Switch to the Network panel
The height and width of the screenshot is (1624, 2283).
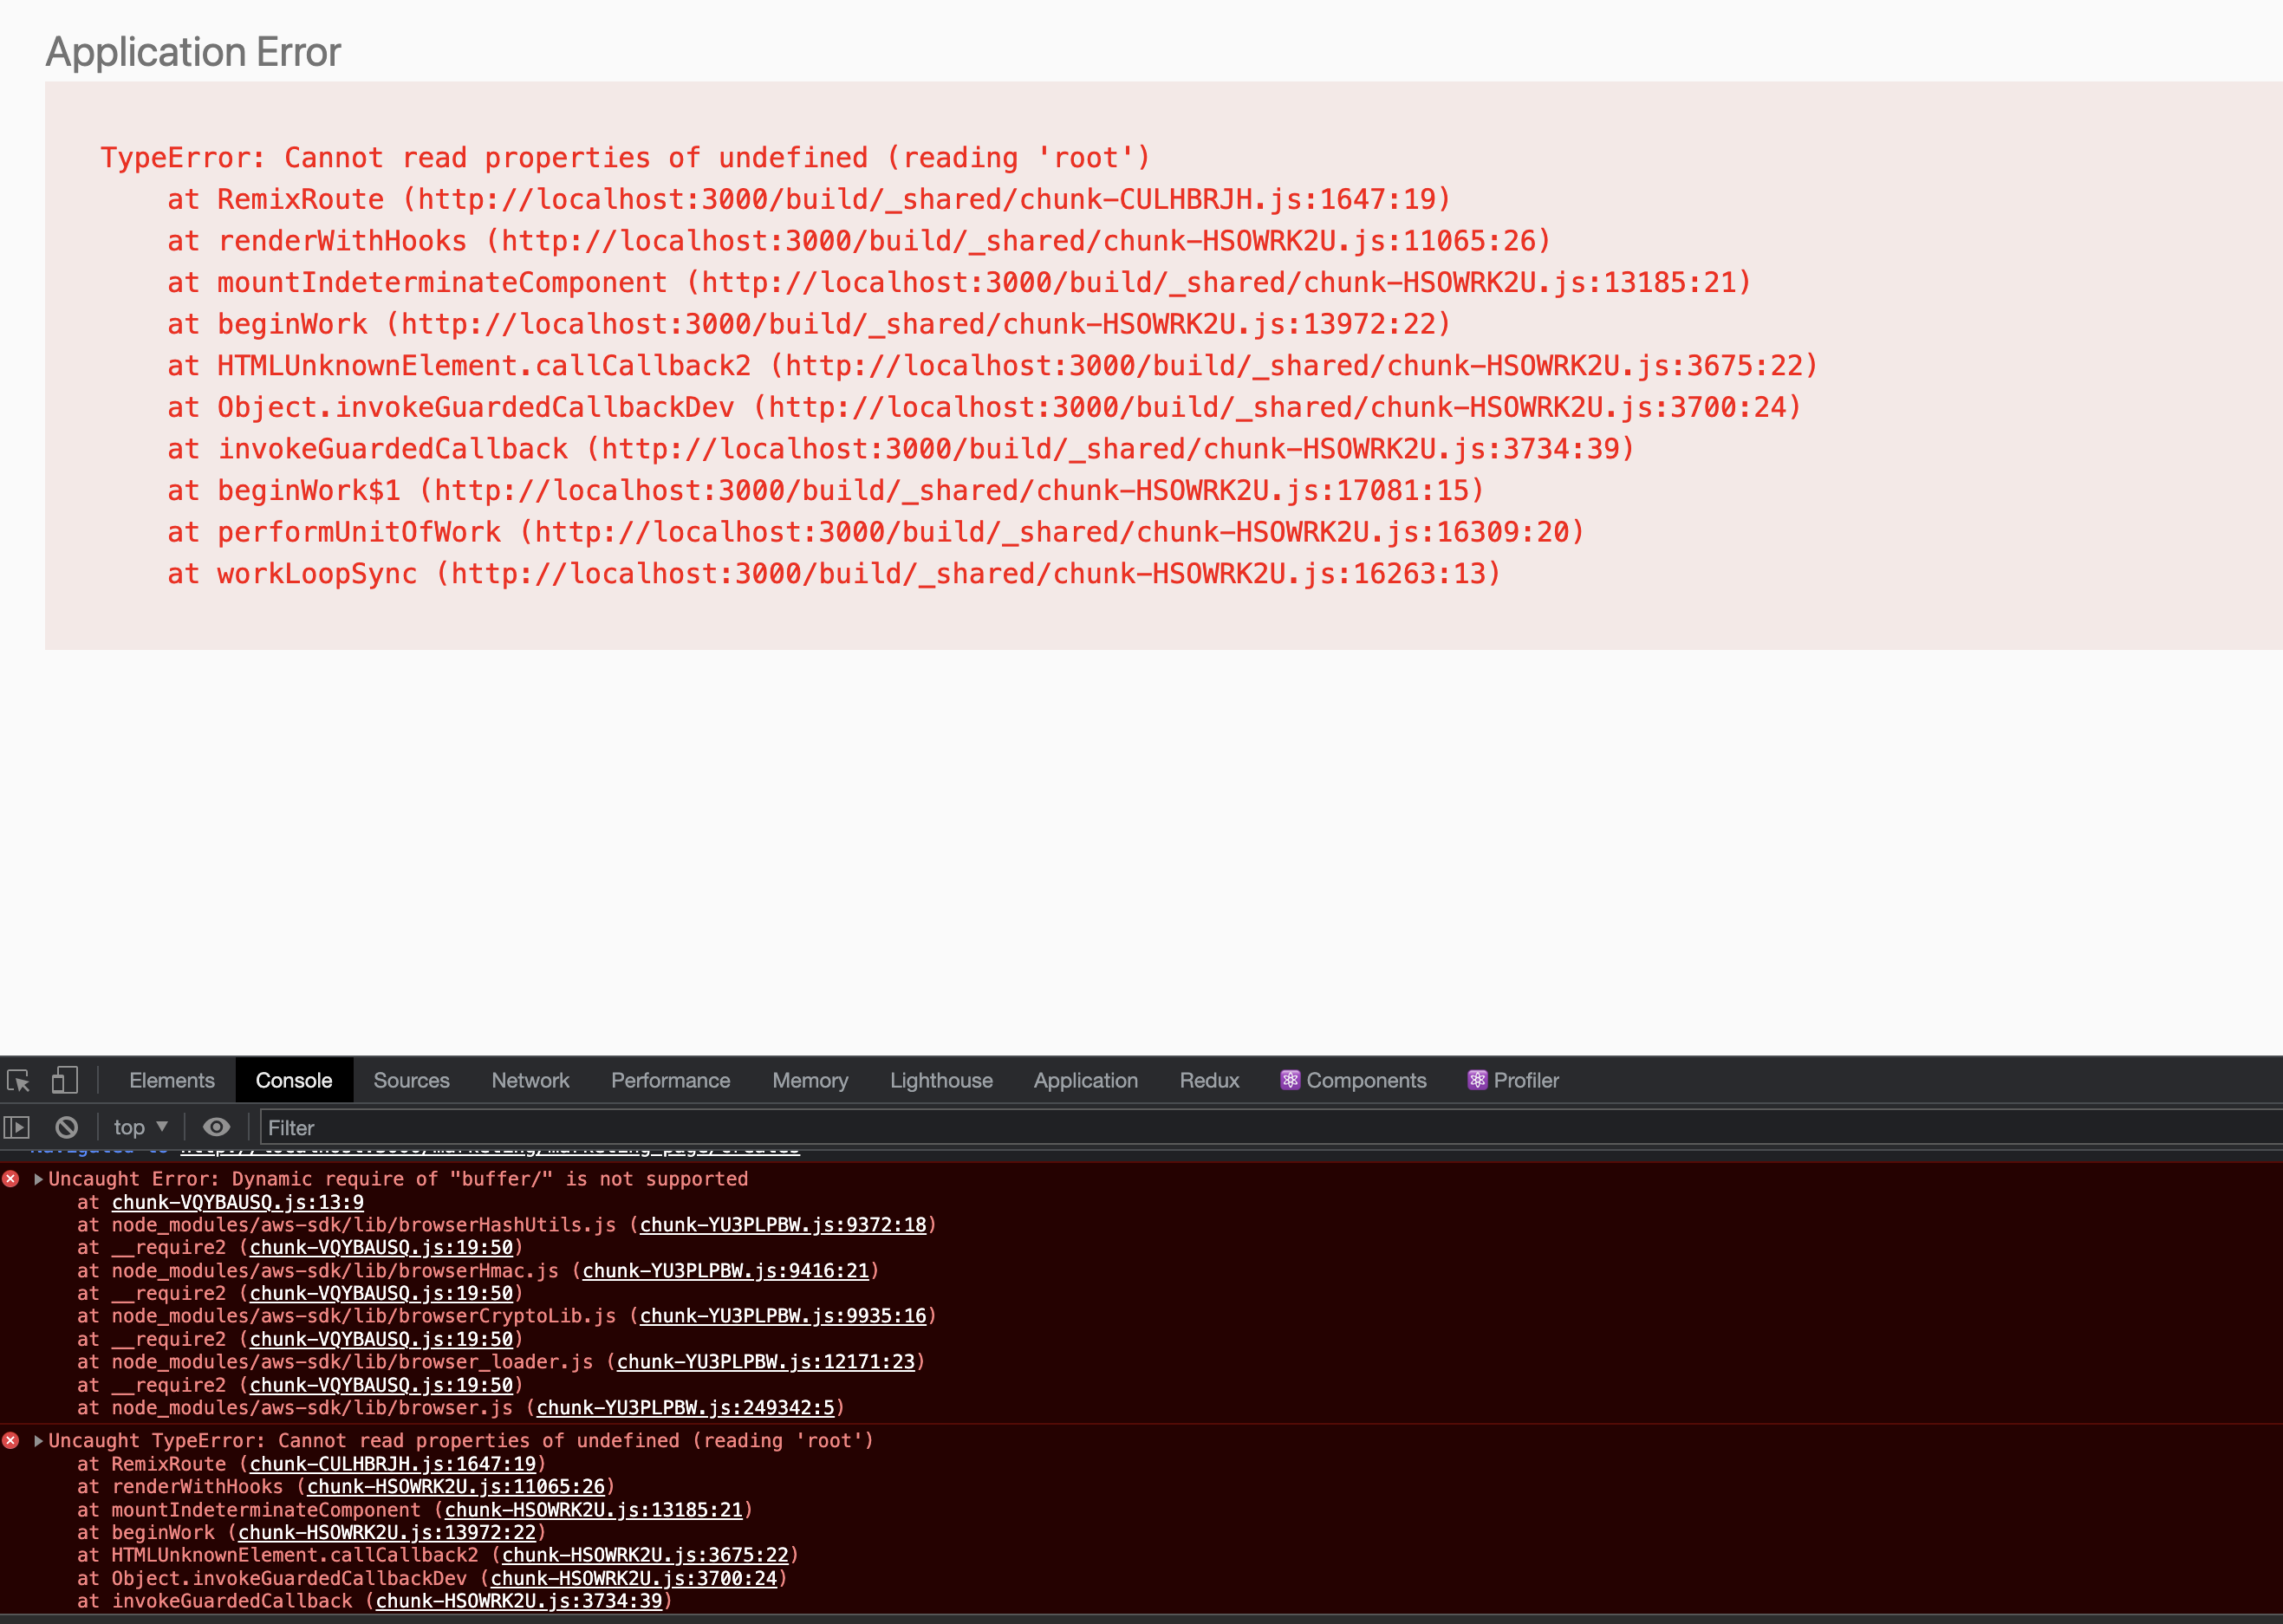pos(530,1081)
